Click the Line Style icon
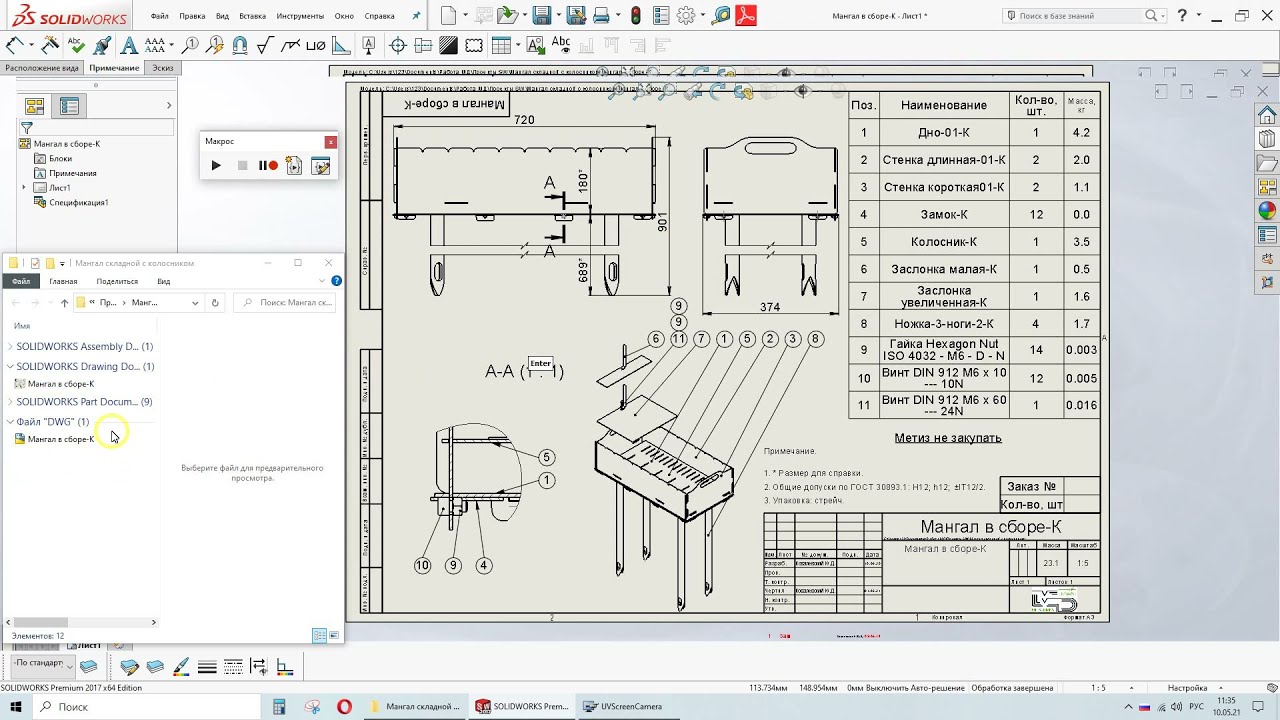The height and width of the screenshot is (720, 1280). [x=233, y=667]
